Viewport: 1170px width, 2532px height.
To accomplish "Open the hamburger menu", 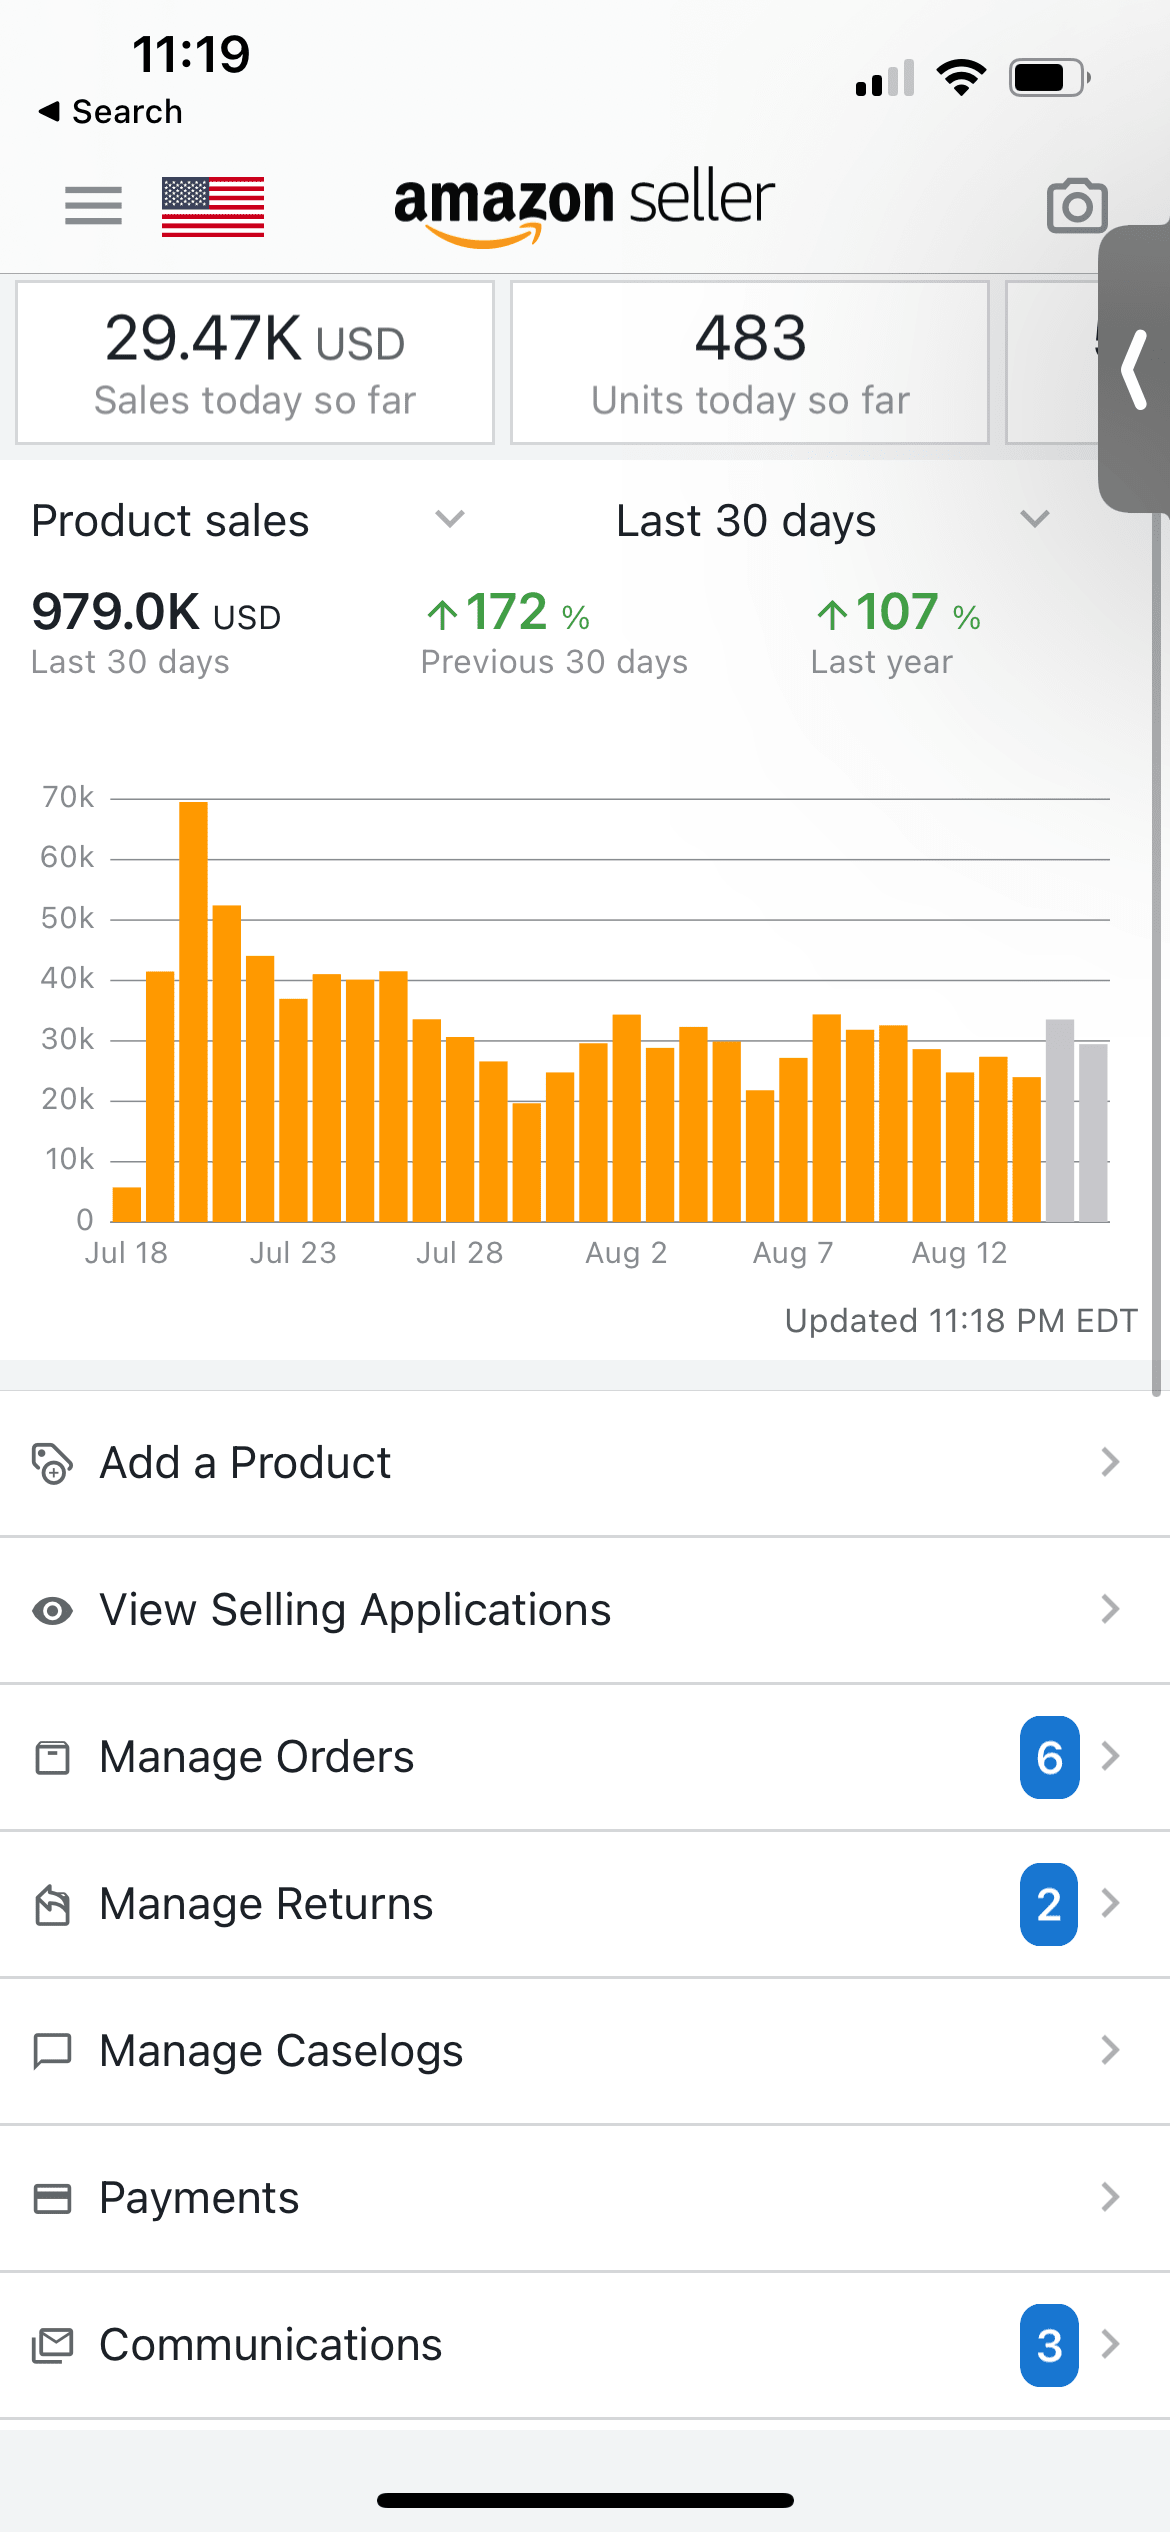I will (x=93, y=206).
